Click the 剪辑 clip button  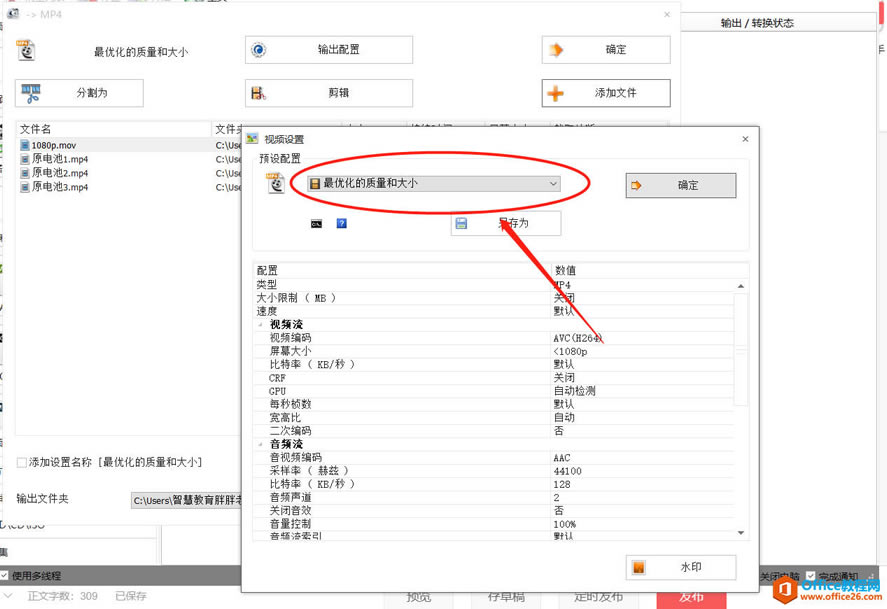(329, 93)
